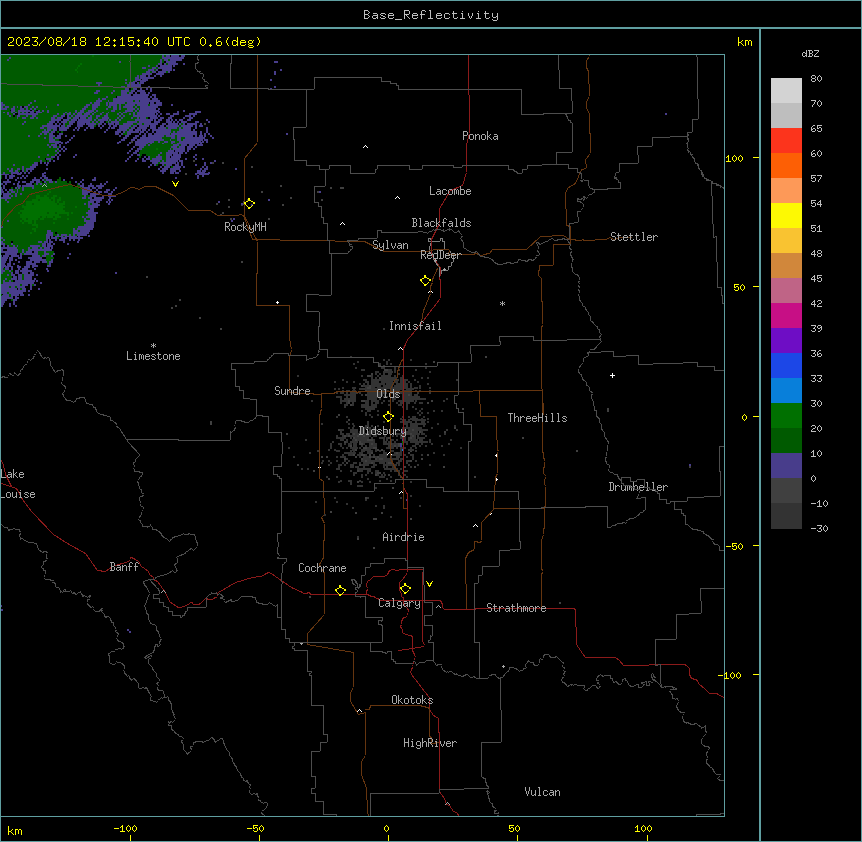Select yellow V marker northwest of RockyMH
862x842 pixels.
coord(175,184)
